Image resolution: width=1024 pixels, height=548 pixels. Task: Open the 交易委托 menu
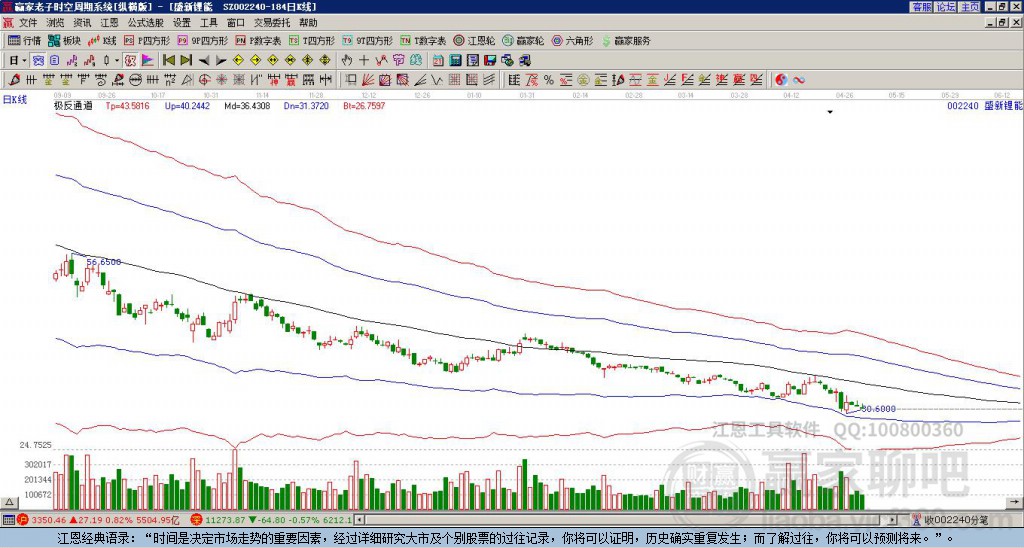point(272,23)
